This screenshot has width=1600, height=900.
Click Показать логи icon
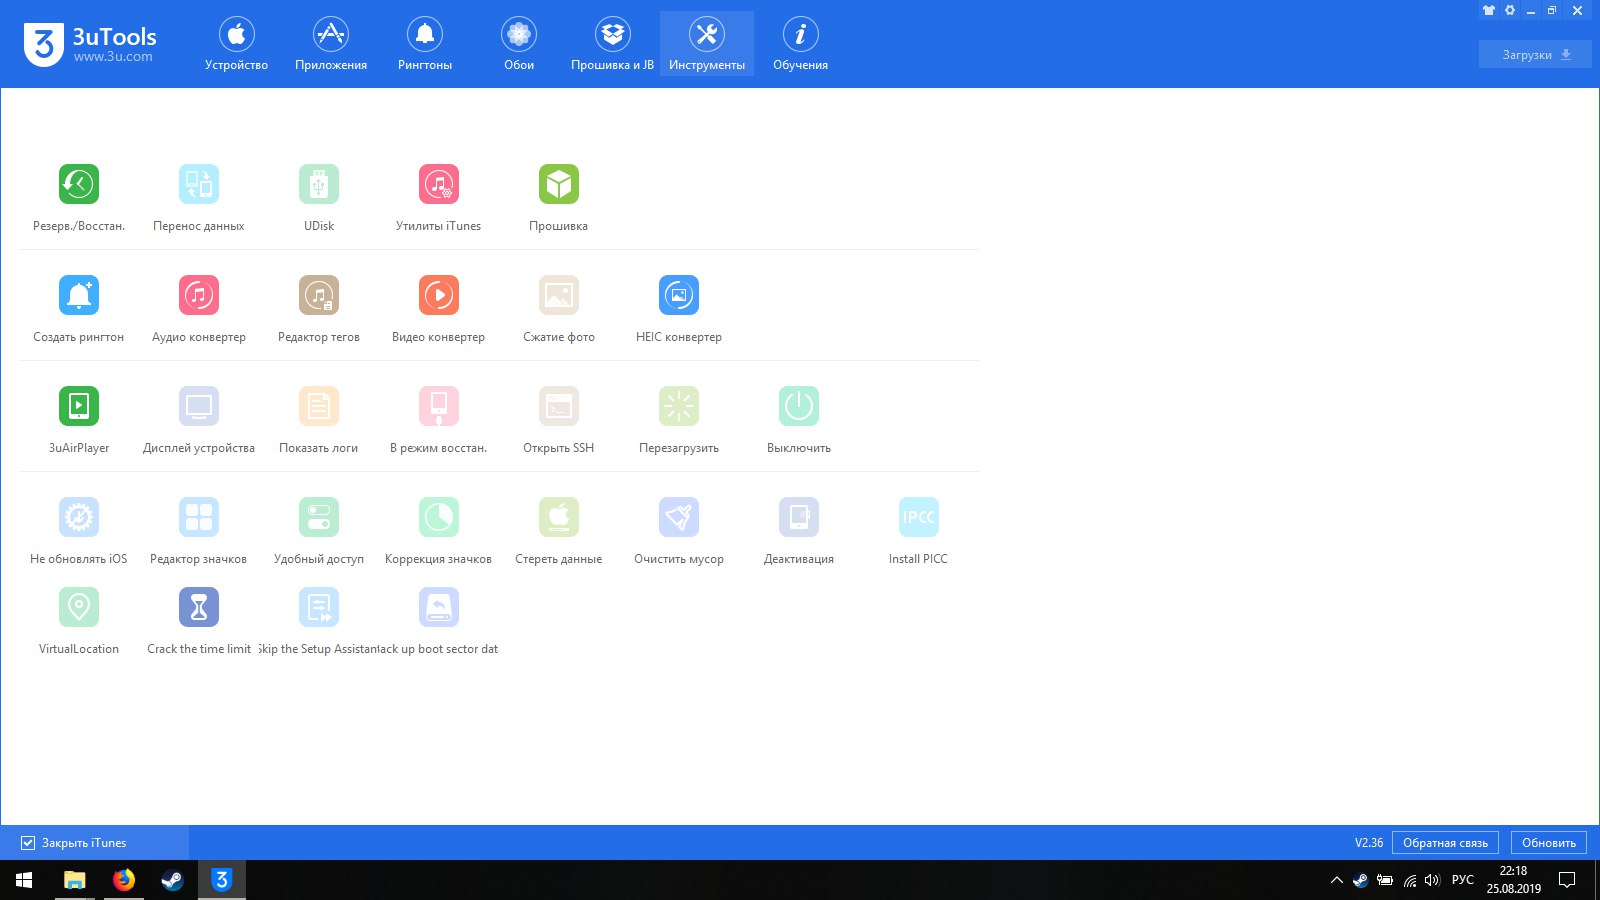(x=319, y=406)
